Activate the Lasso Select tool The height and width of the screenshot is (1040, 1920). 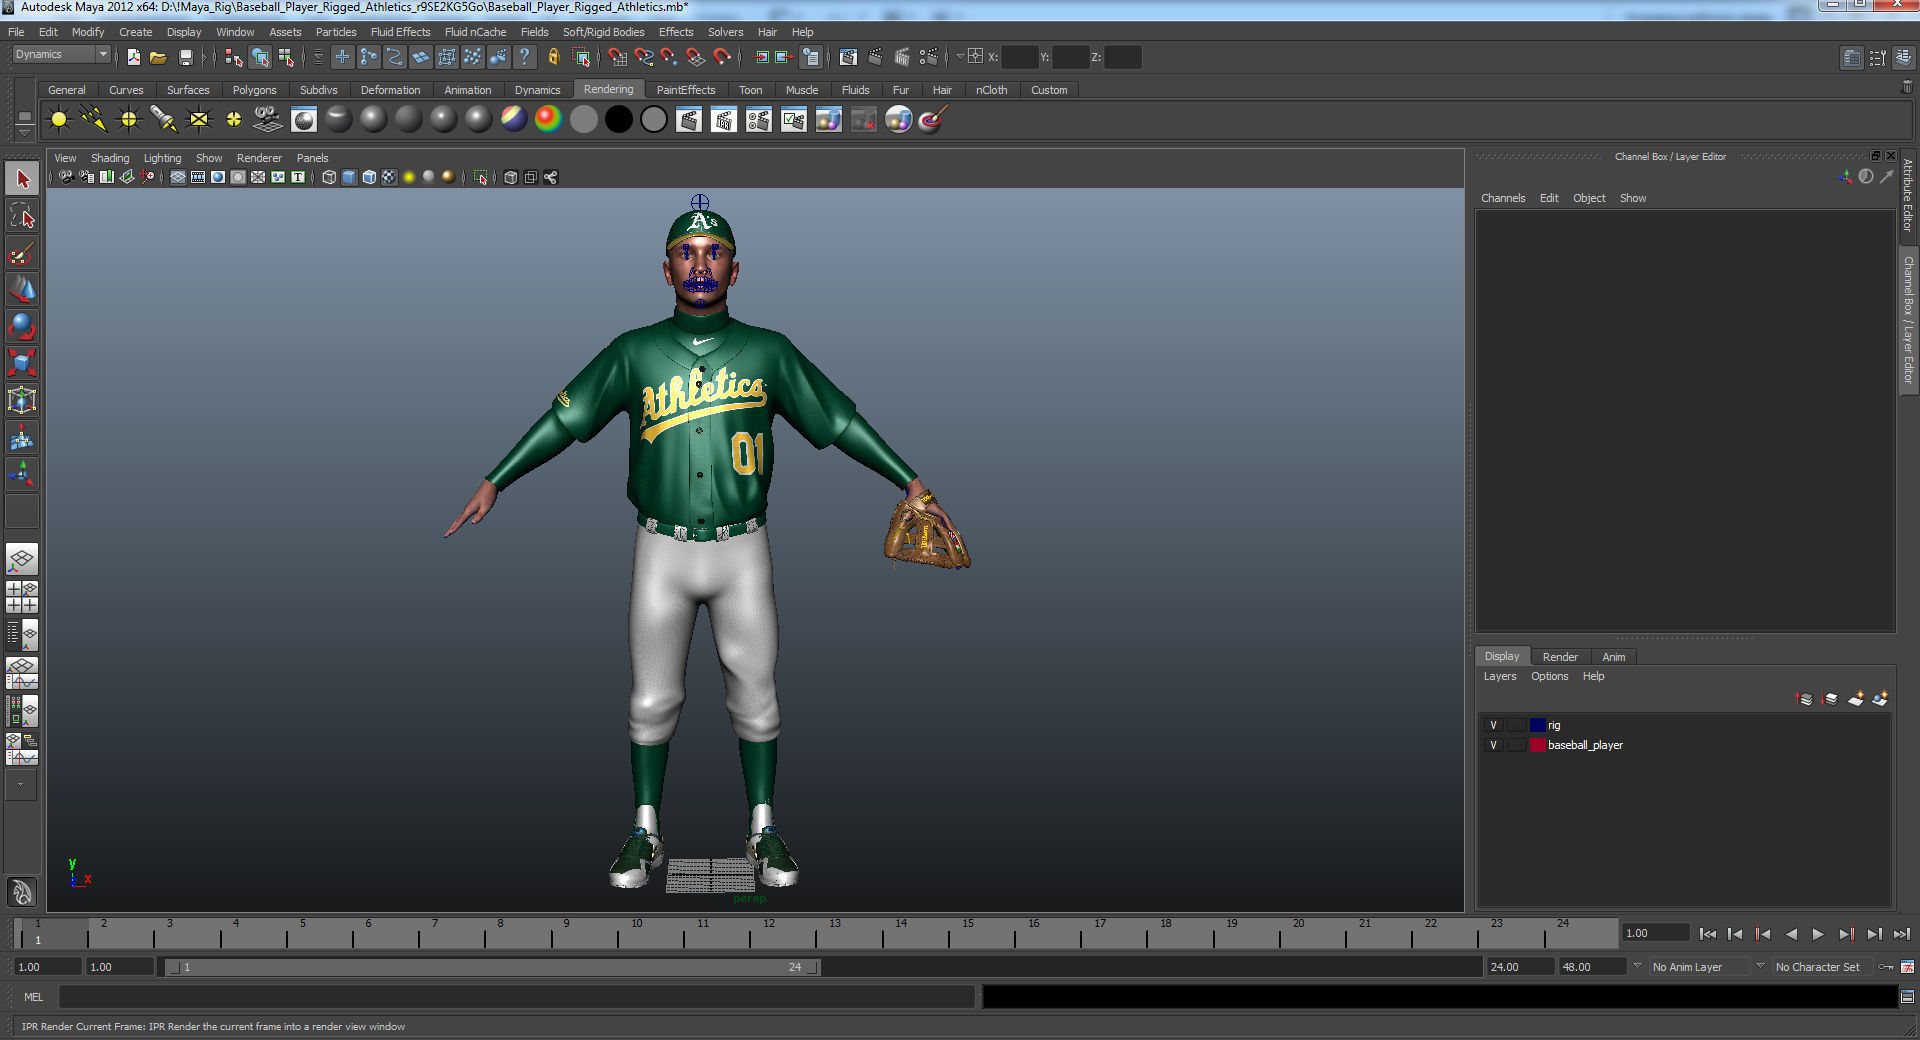tap(22, 216)
